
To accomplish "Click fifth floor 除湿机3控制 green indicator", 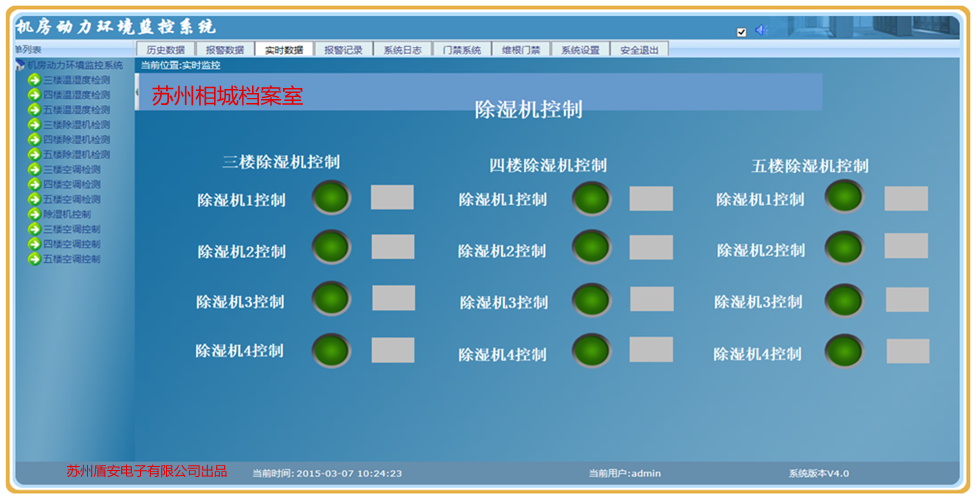I will pyautogui.click(x=845, y=300).
